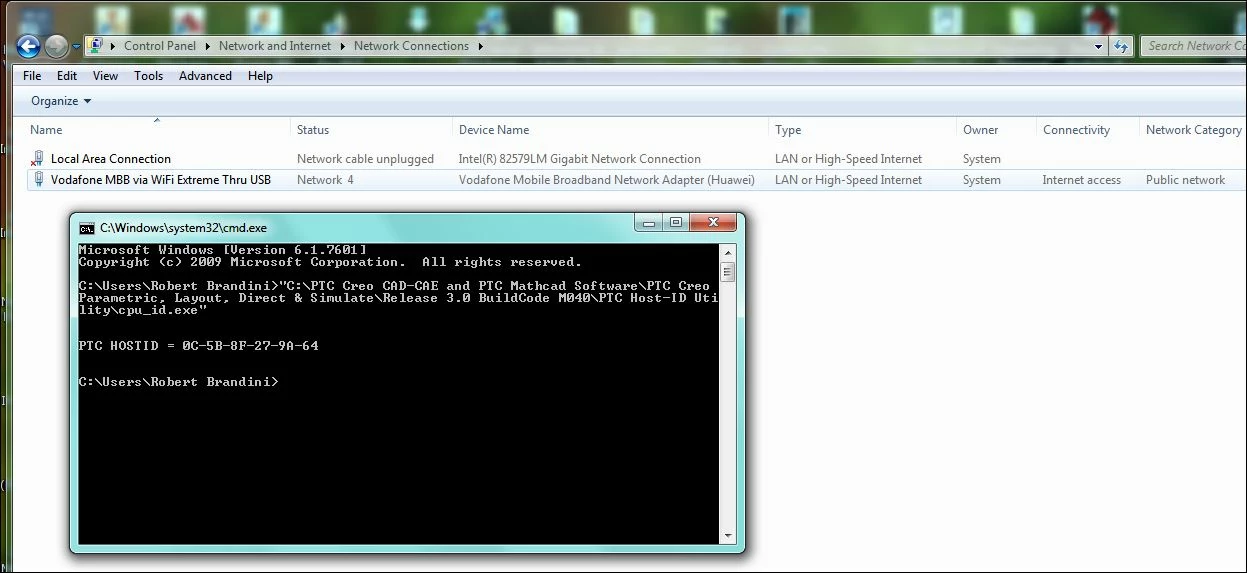The image size is (1247, 573).
Task: Select Control Panel in address breadcrumb
Action: [160, 46]
